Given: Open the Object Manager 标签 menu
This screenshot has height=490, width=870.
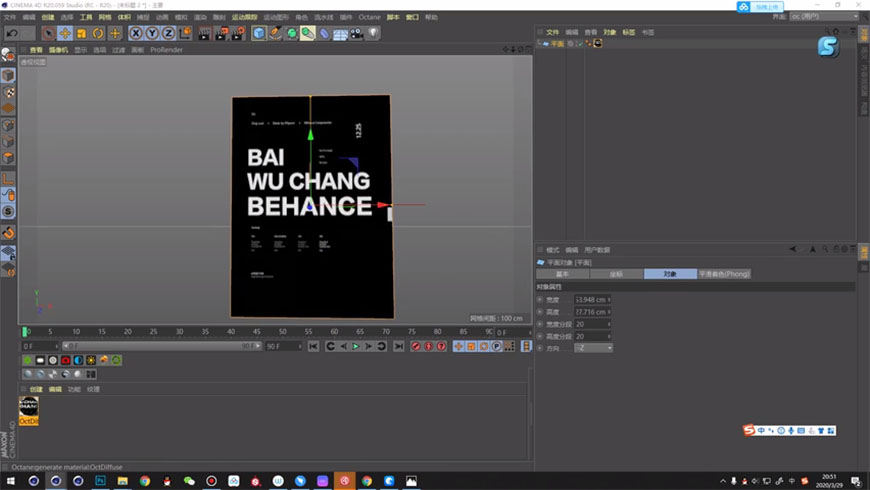Looking at the screenshot, I should 628,32.
